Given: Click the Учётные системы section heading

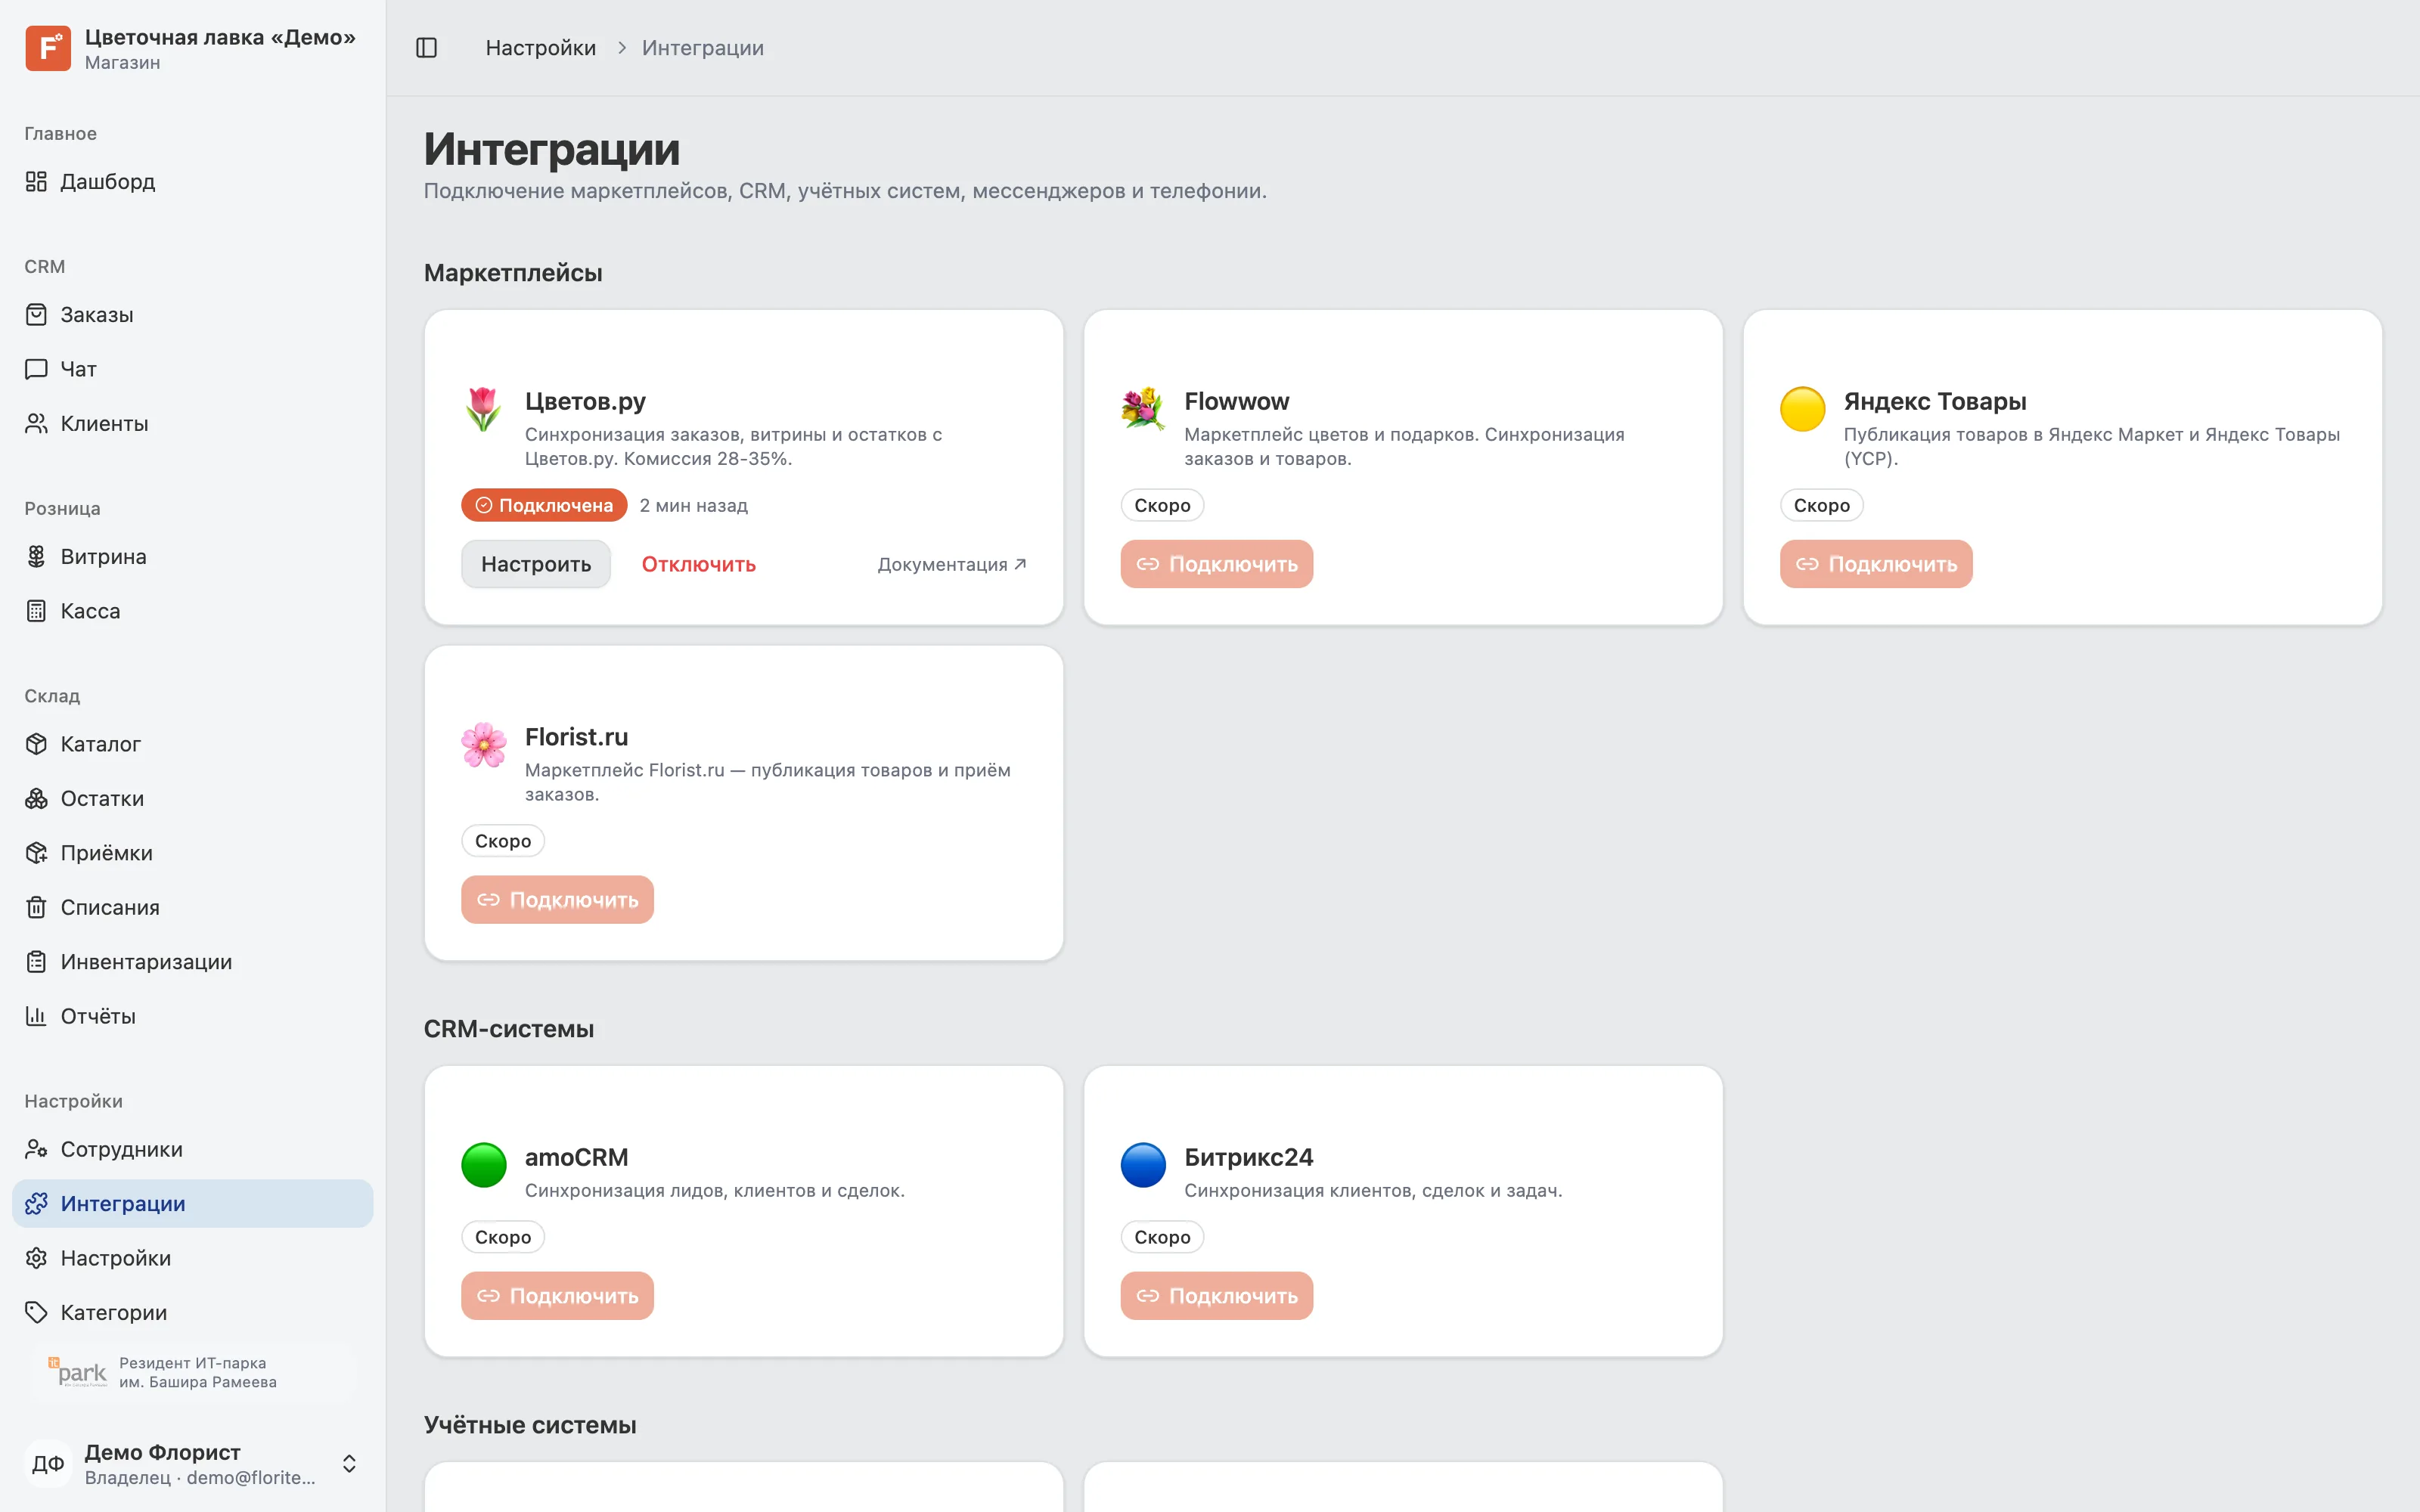Looking at the screenshot, I should (x=530, y=1425).
